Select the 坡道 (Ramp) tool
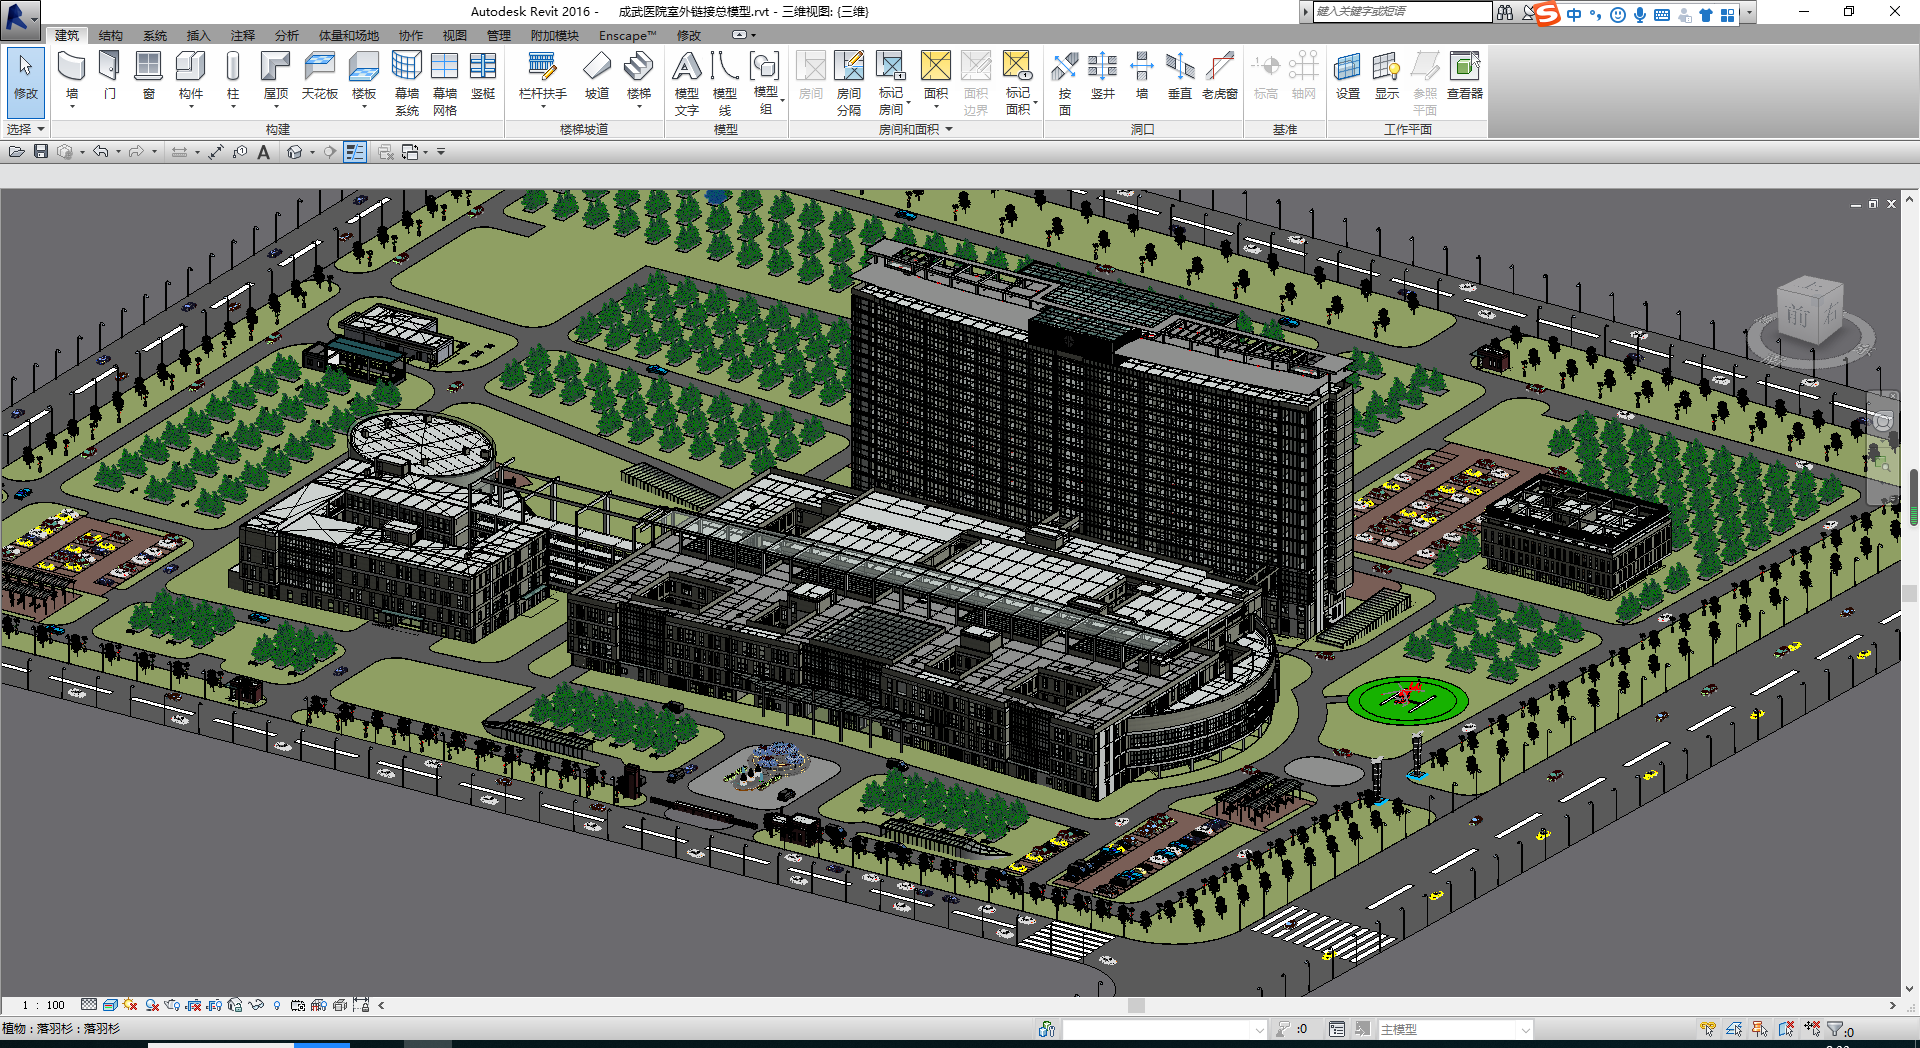The image size is (1920, 1048). pyautogui.click(x=597, y=76)
